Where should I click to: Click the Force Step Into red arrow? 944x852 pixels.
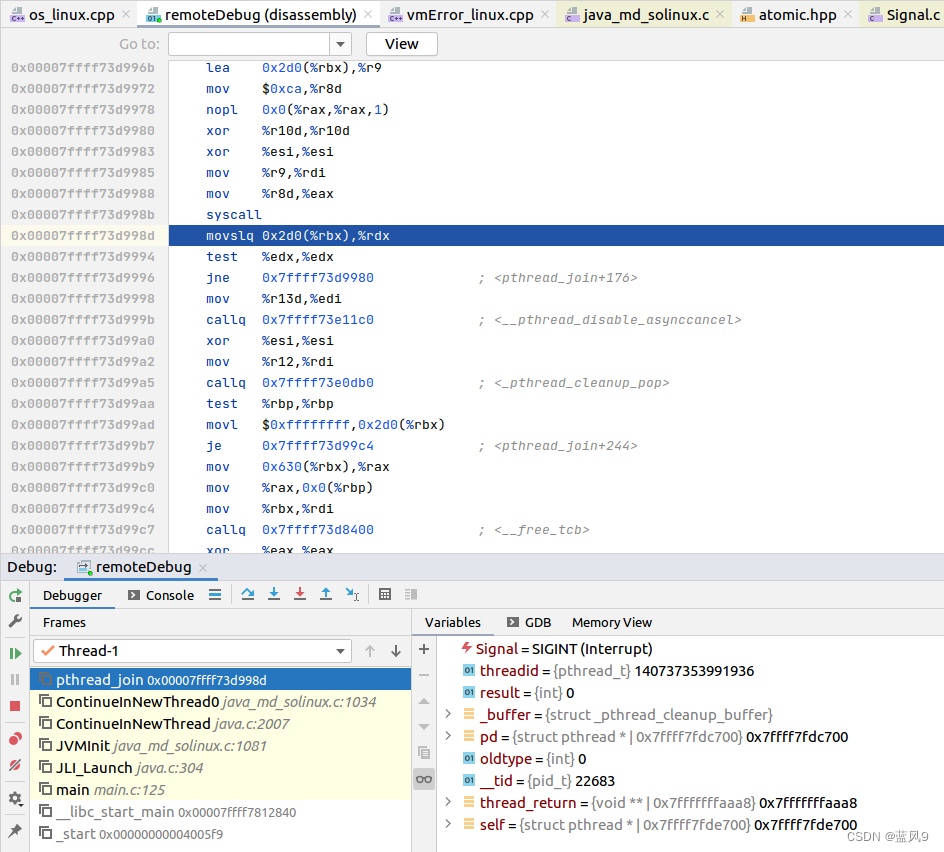[x=300, y=594]
